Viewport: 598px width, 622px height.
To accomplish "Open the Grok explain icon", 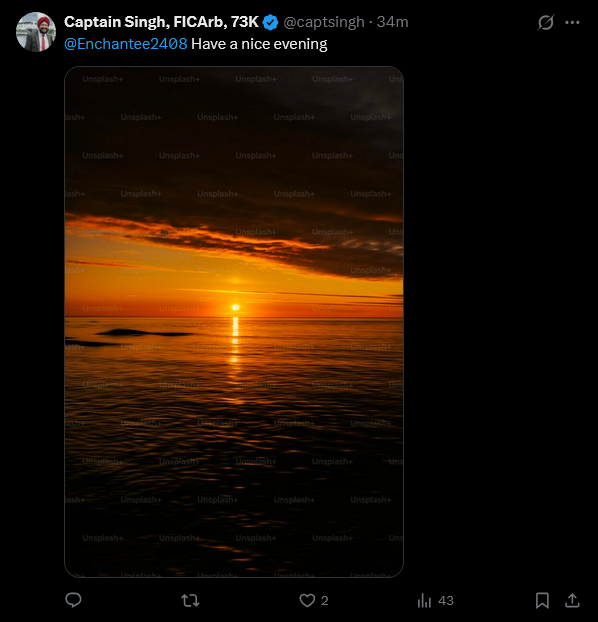I will coord(546,23).
